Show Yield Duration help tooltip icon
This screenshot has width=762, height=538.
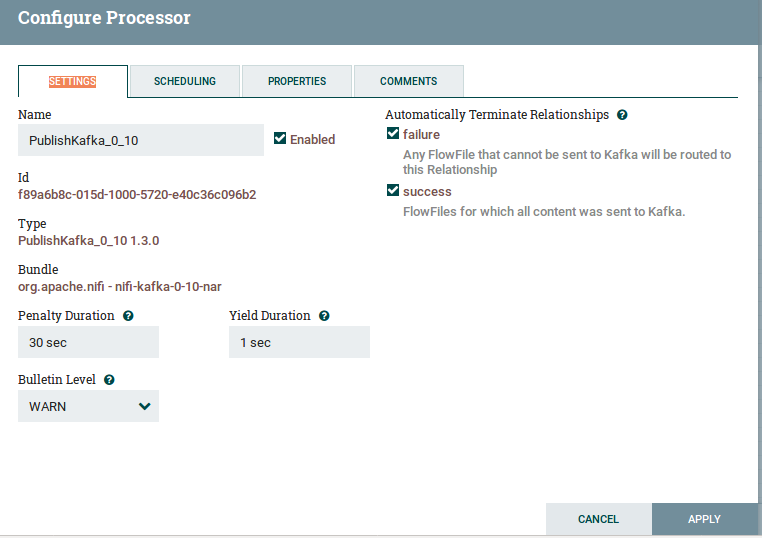[324, 316]
